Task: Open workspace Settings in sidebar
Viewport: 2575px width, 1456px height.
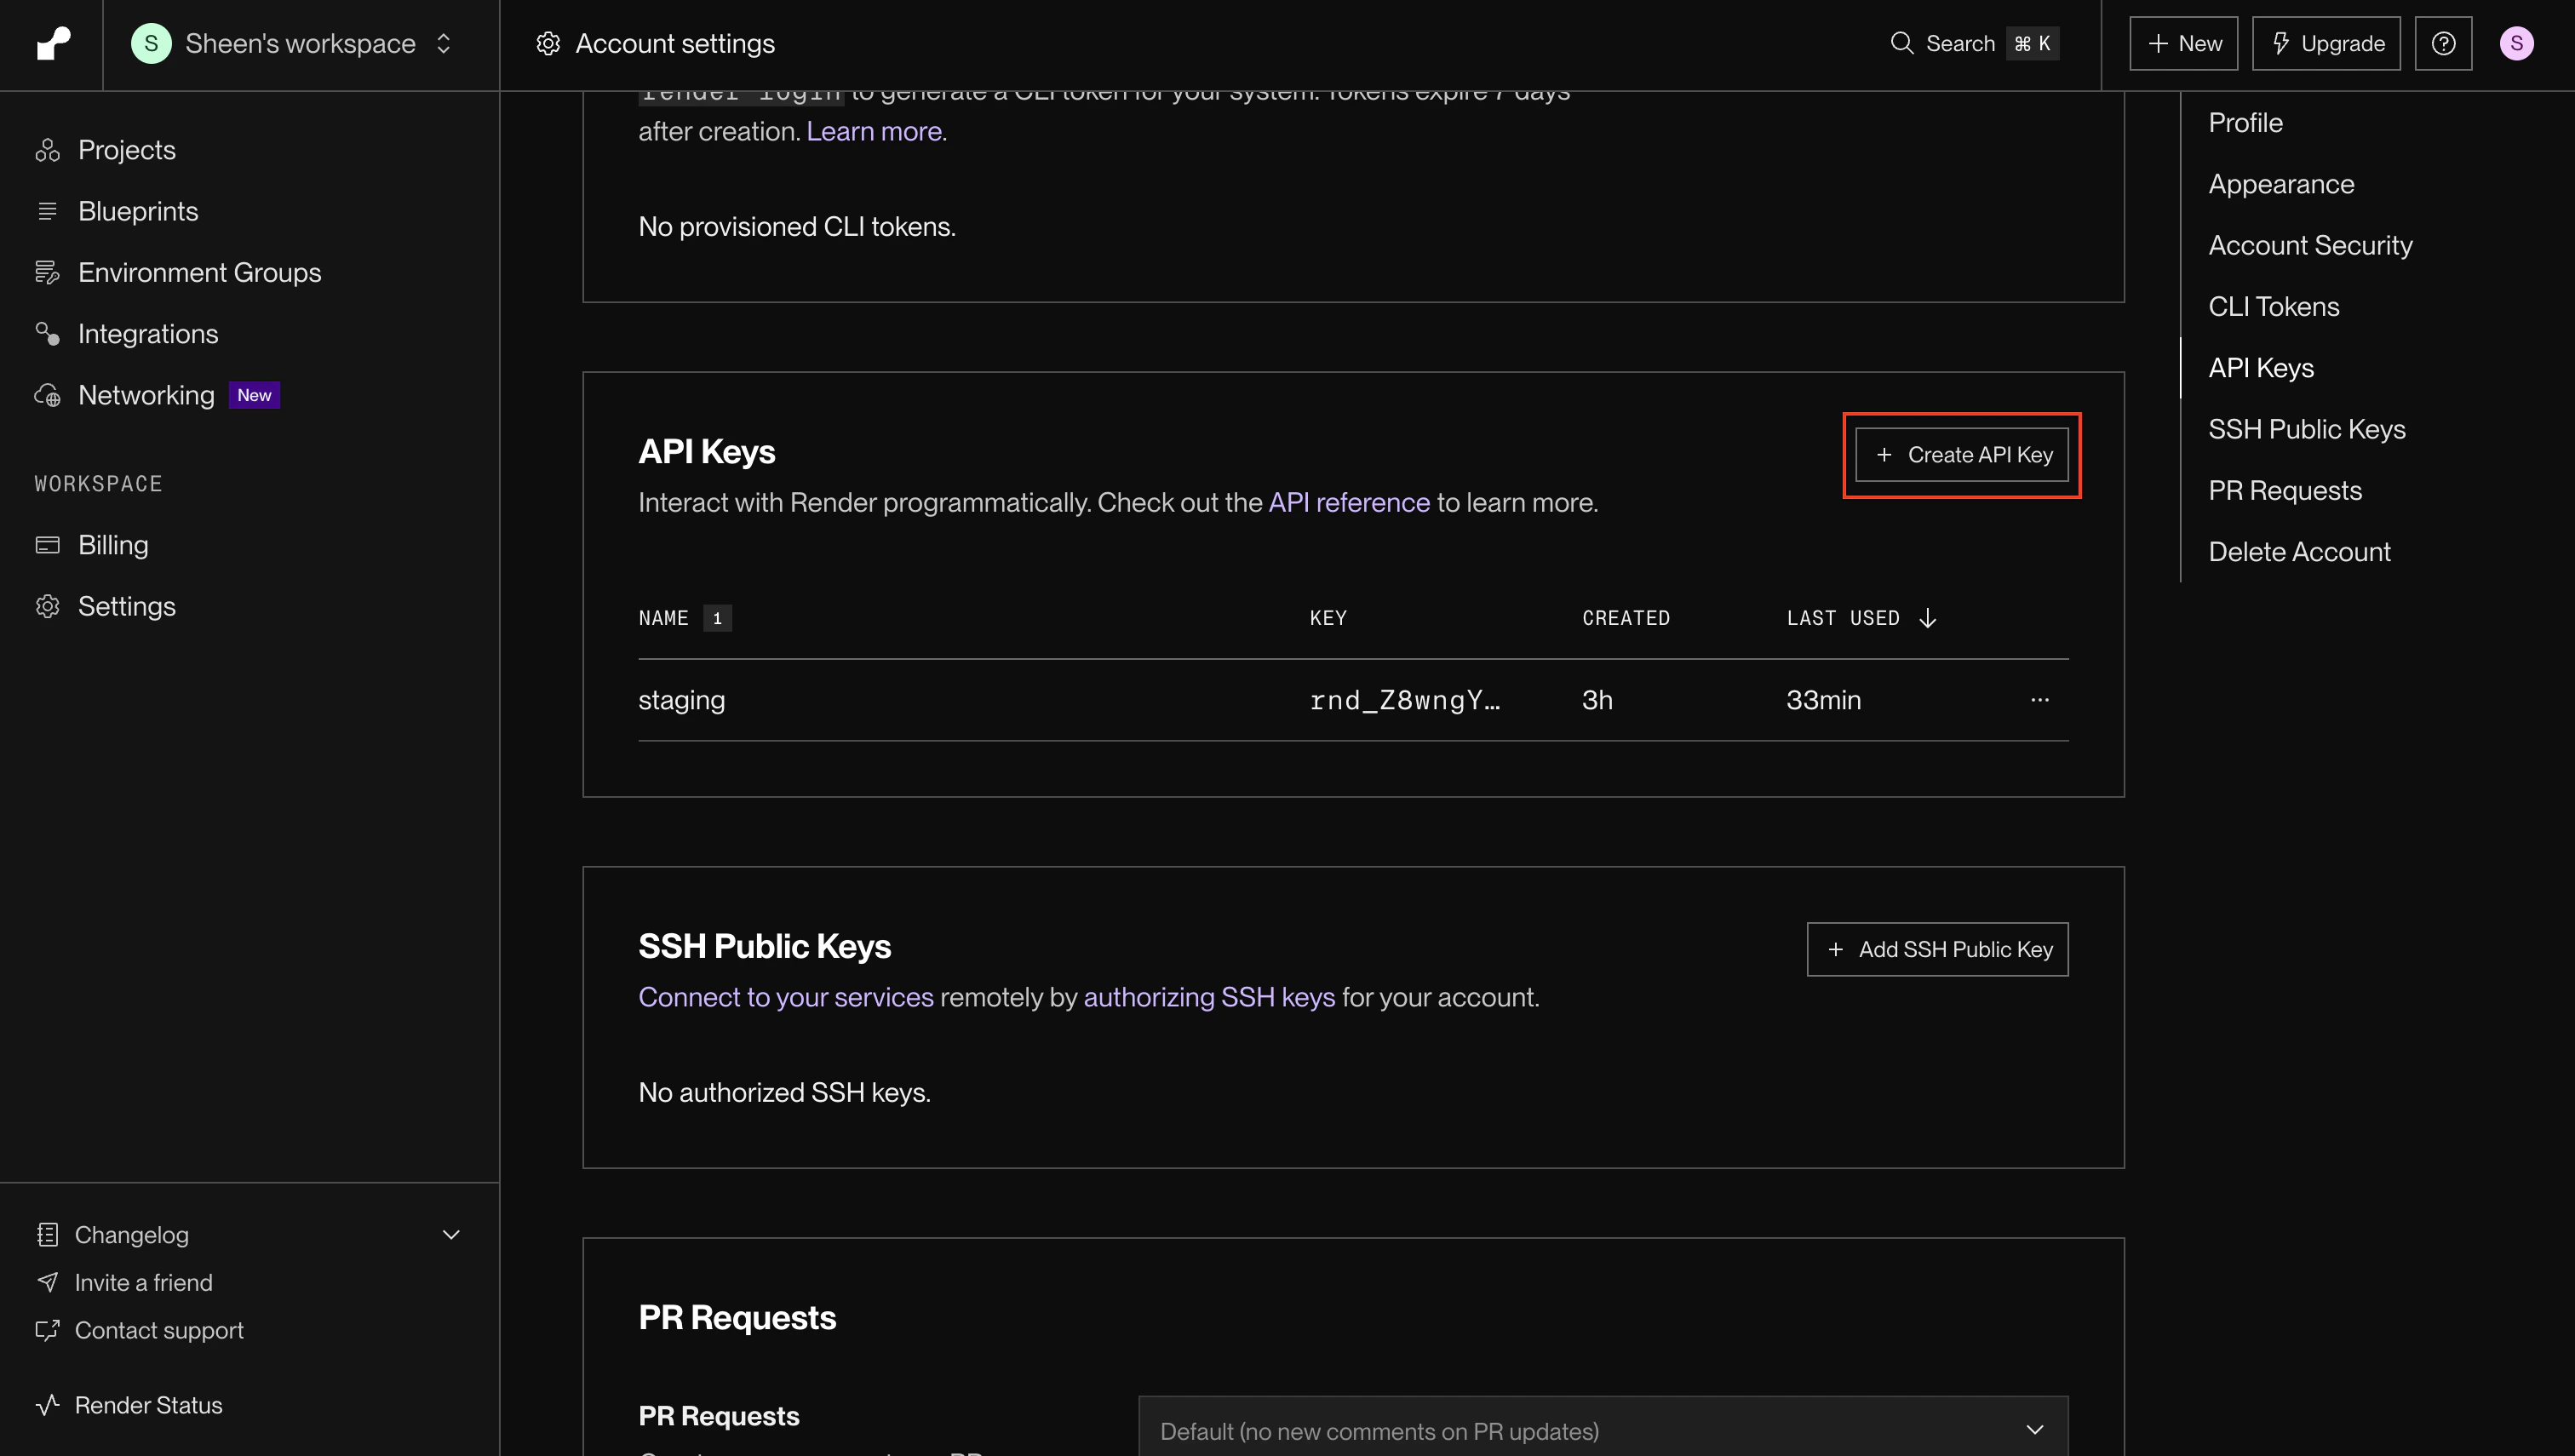Action: [127, 606]
